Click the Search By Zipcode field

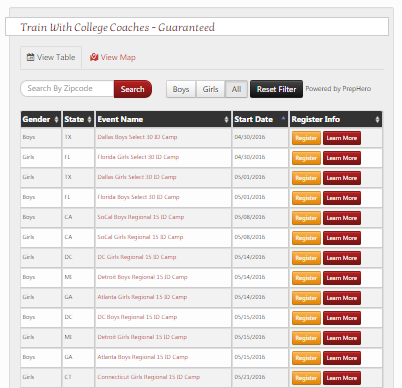67,89
